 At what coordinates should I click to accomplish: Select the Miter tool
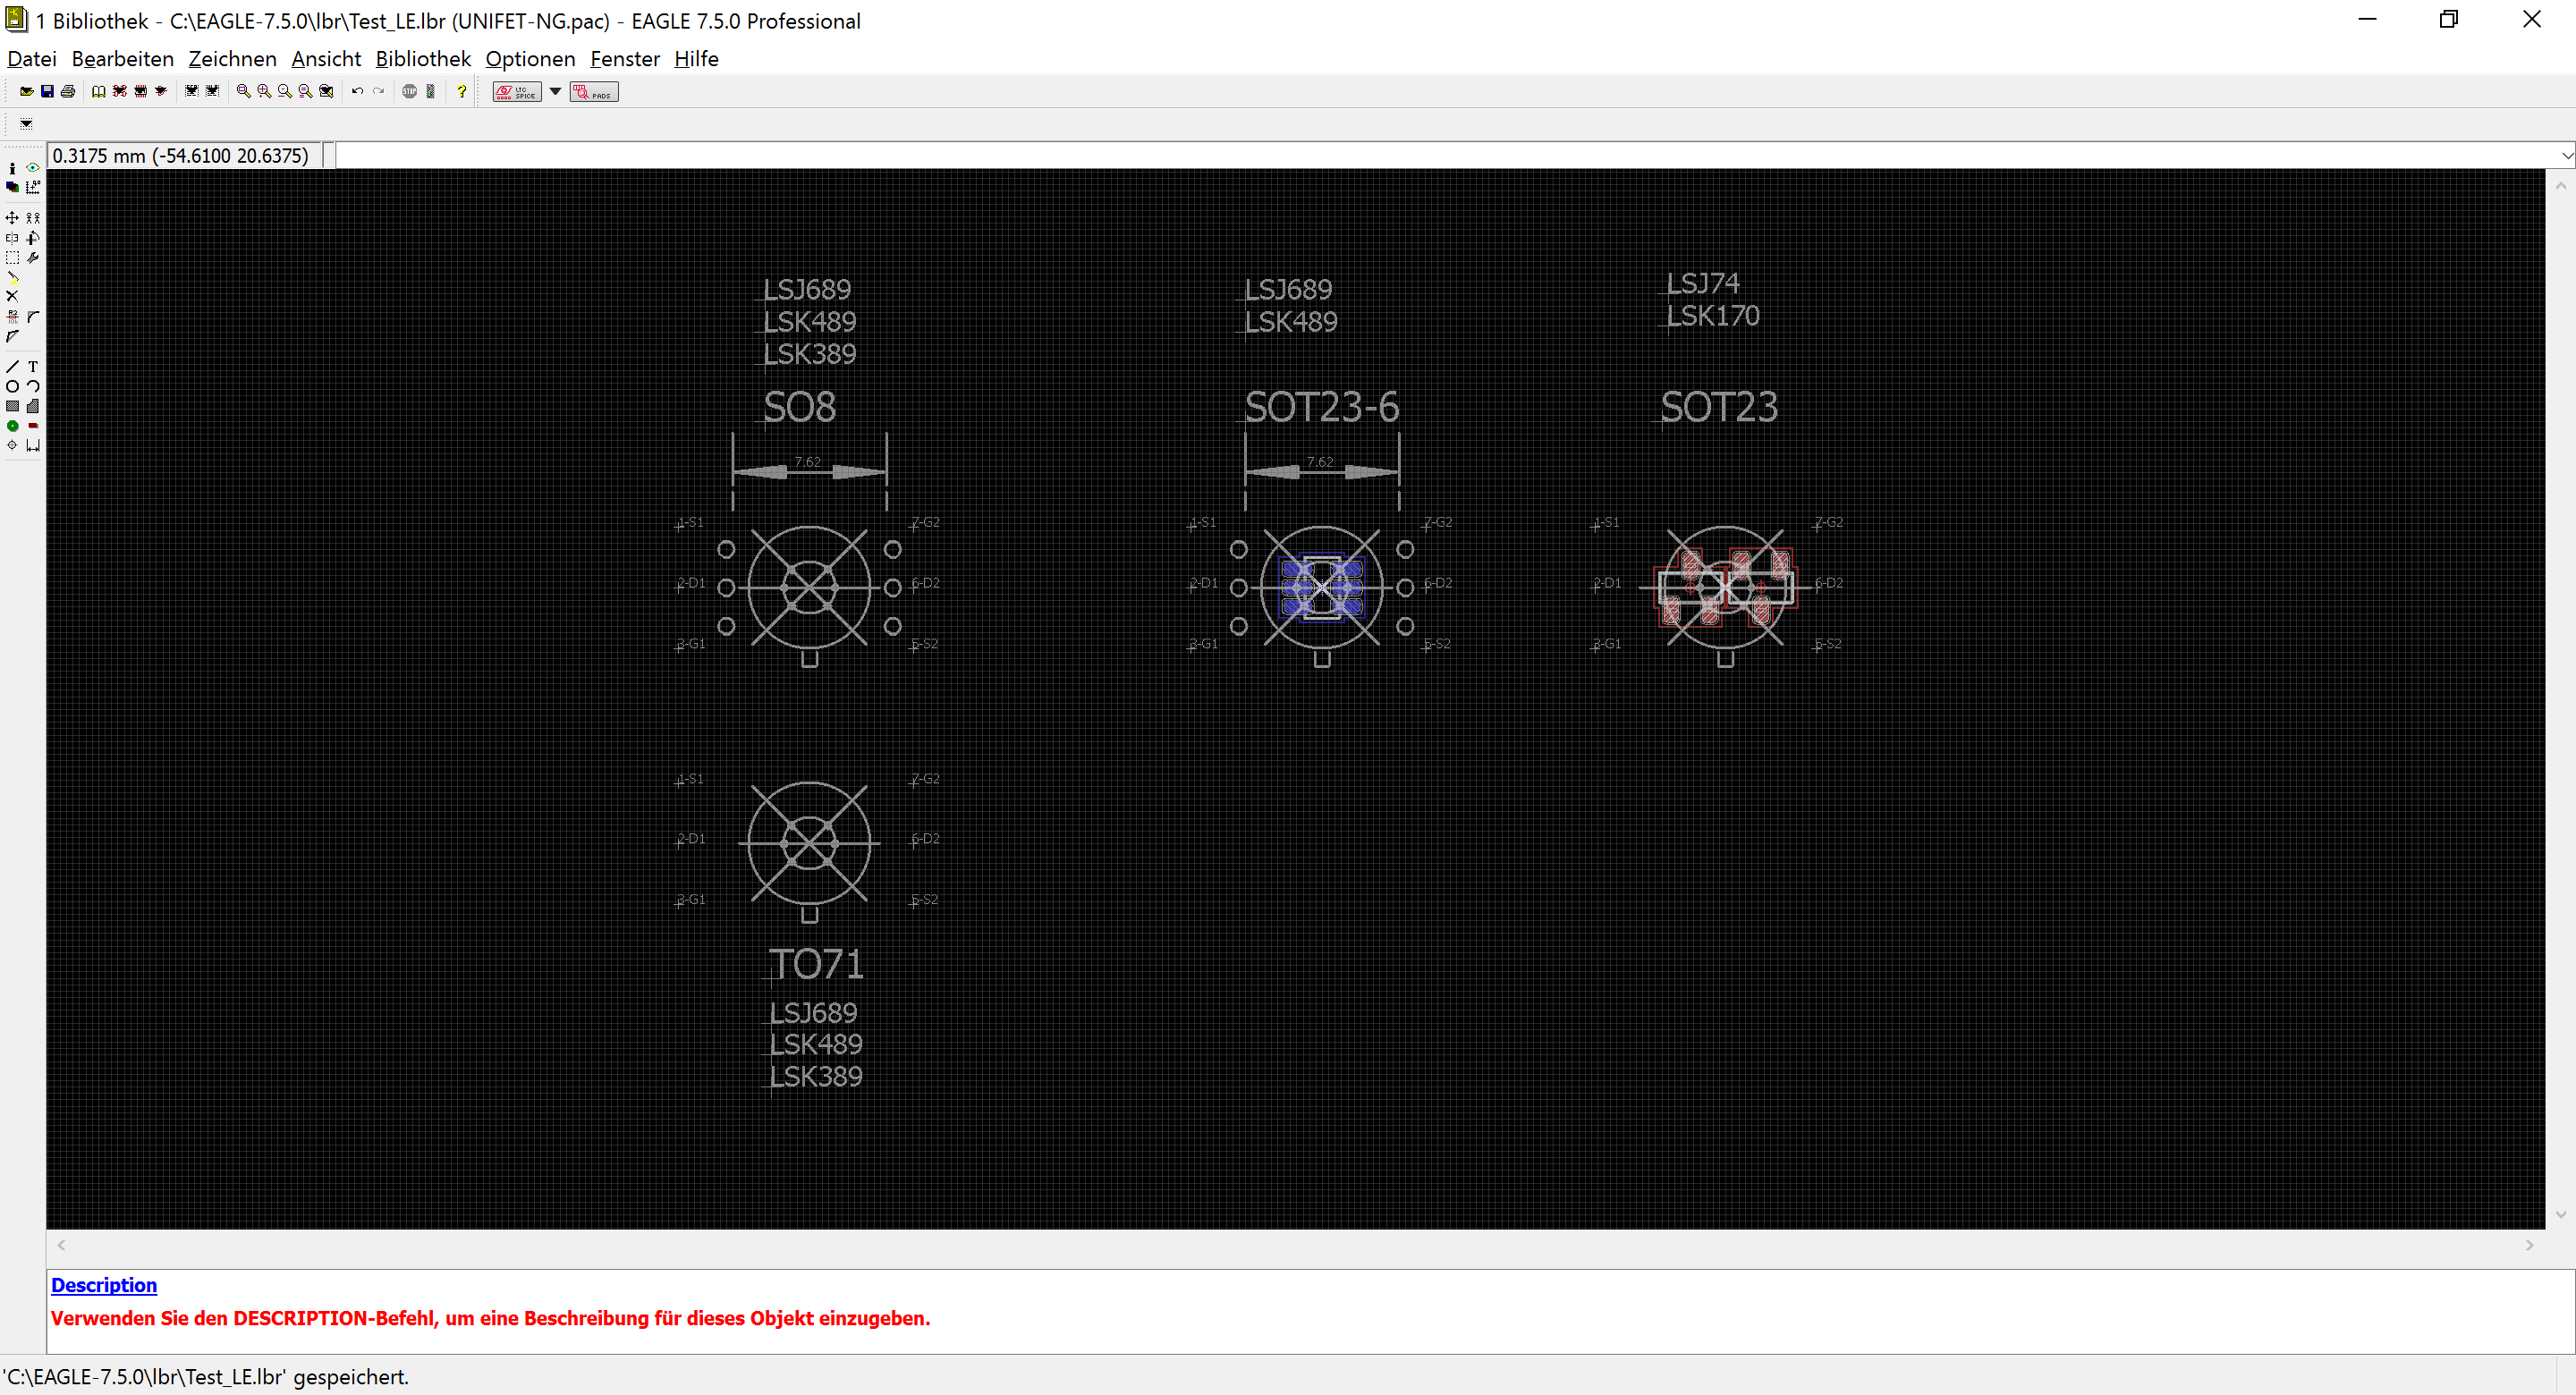tap(33, 317)
